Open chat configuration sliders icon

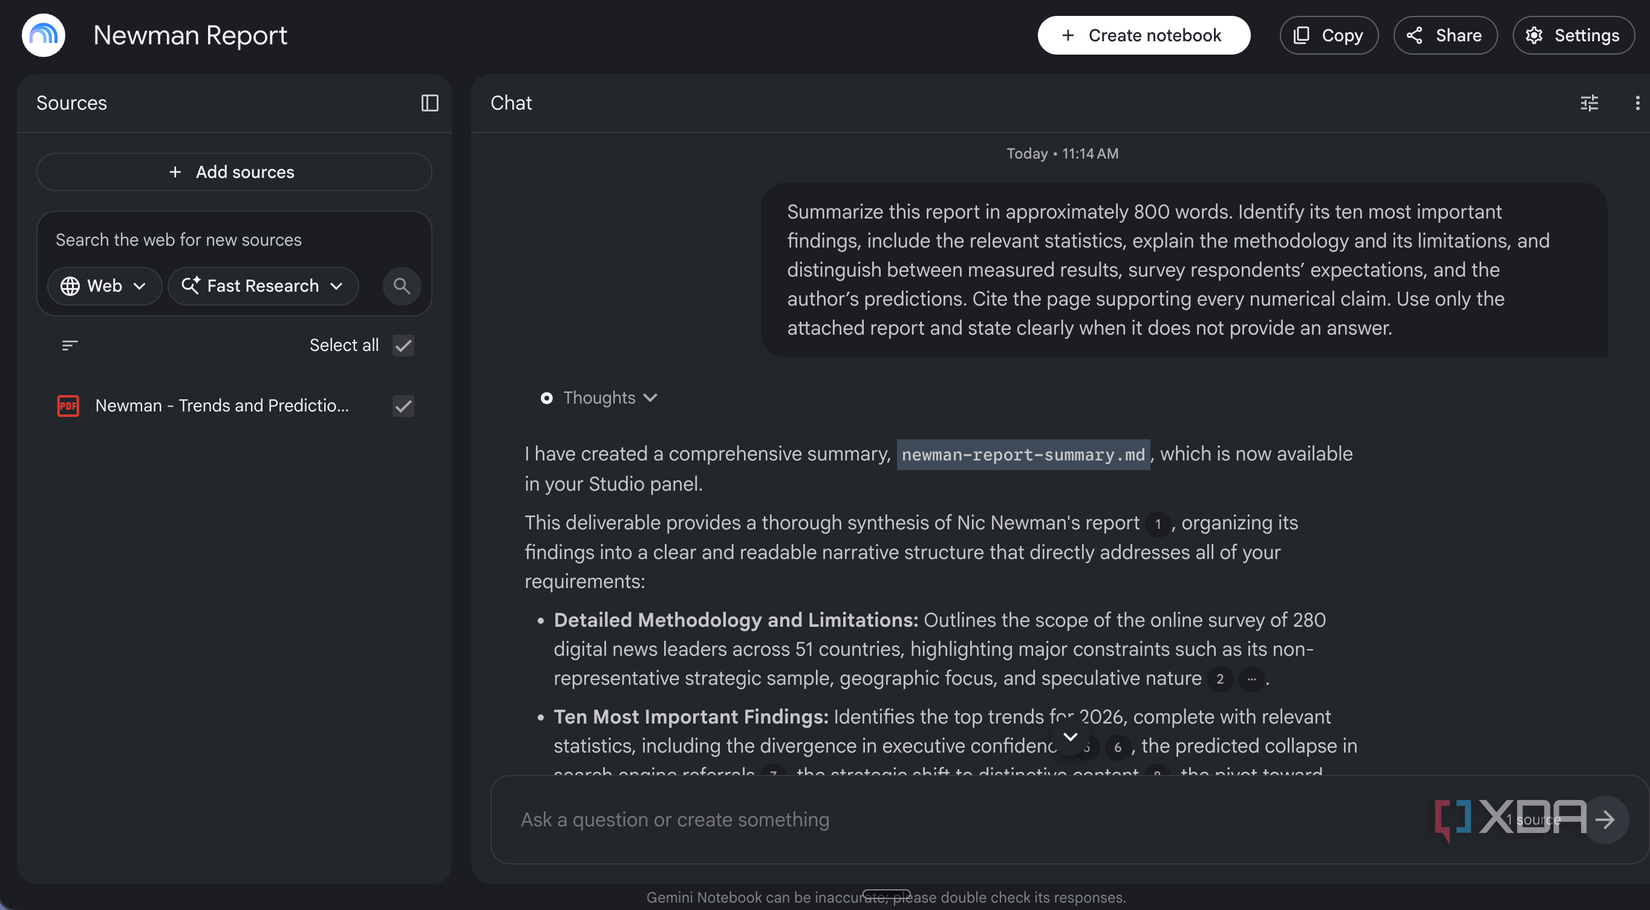pos(1589,103)
